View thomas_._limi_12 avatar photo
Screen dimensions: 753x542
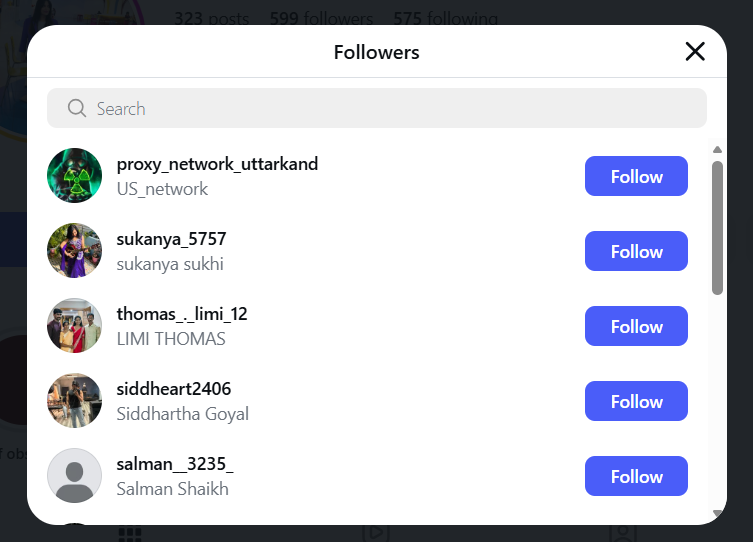75,326
